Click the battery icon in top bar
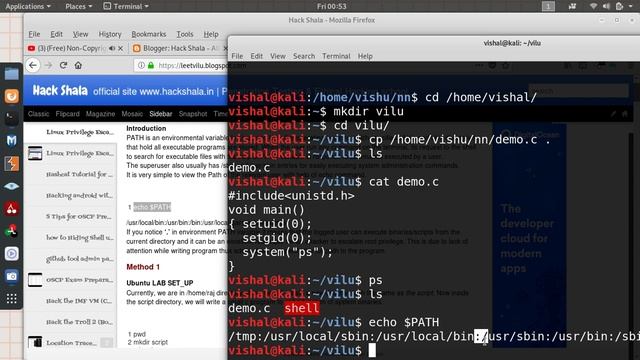Viewport: 640px width, 360px height. (619, 6)
